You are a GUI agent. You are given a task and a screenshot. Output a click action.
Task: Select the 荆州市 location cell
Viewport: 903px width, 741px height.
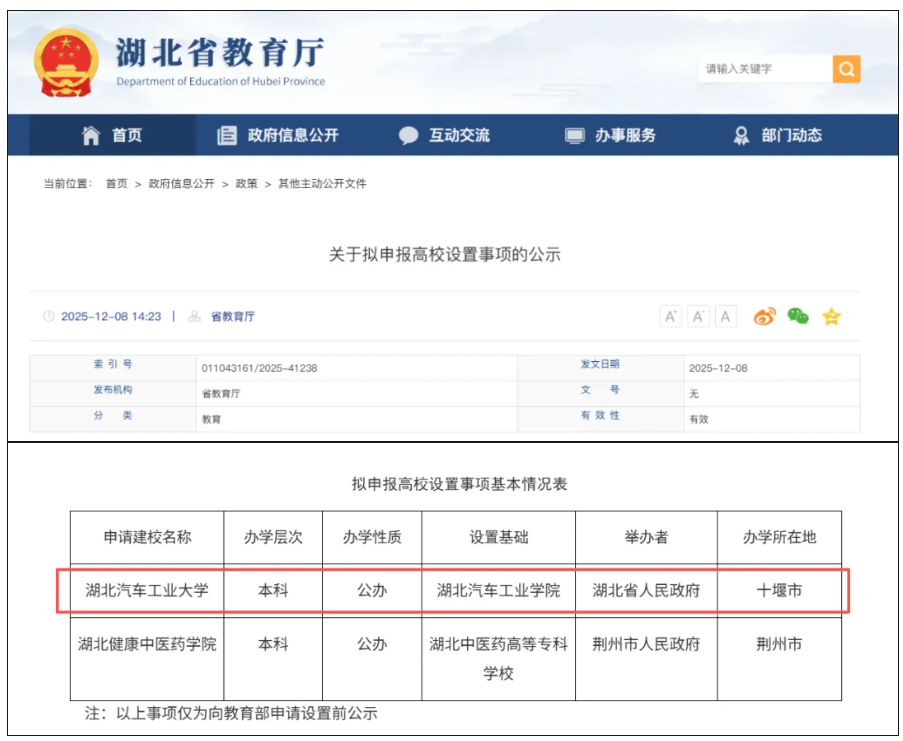(x=779, y=659)
